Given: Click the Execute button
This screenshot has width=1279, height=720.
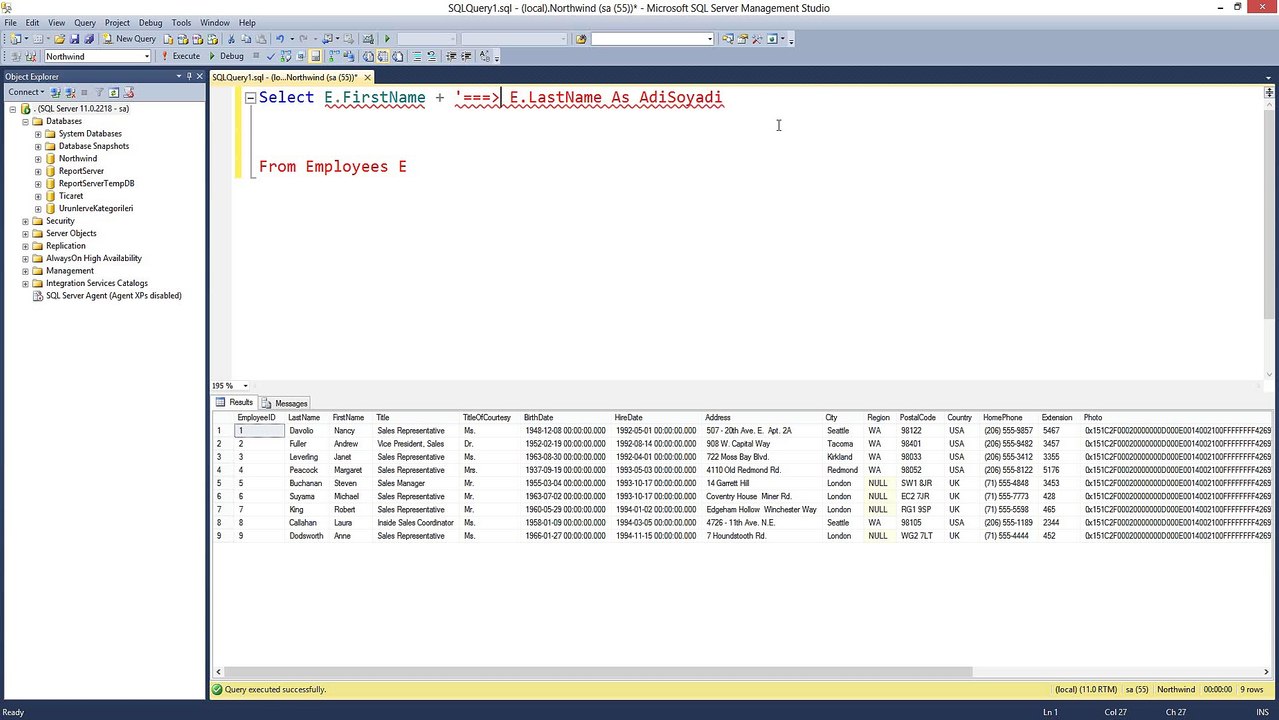Looking at the screenshot, I should pyautogui.click(x=181, y=56).
